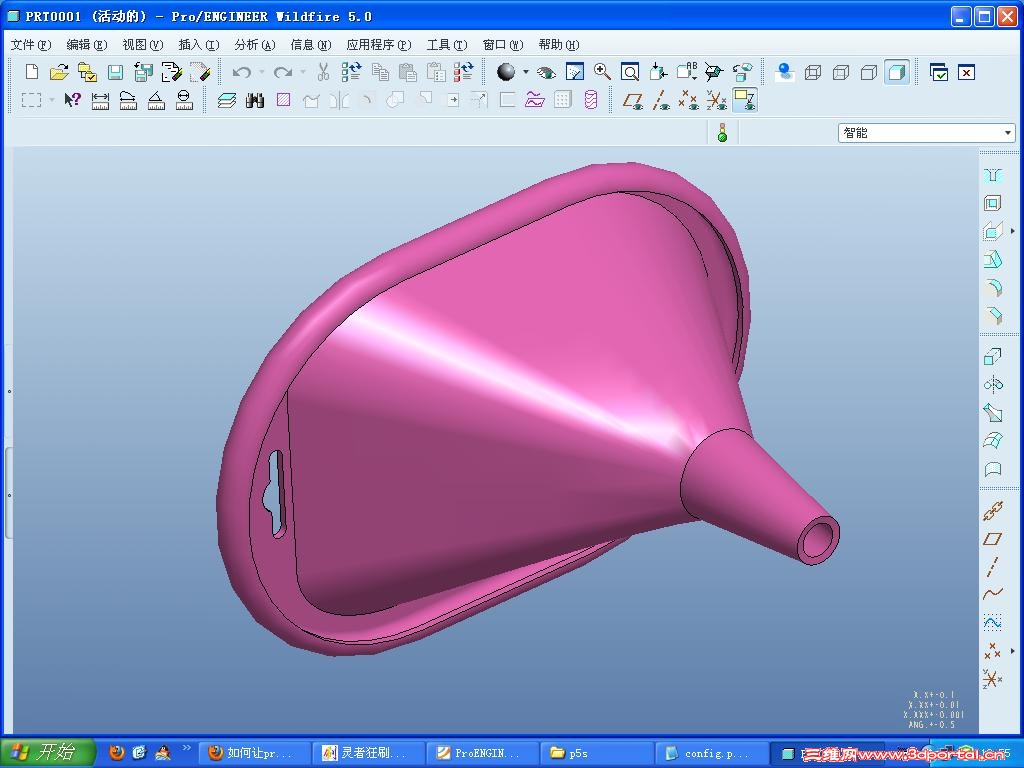The width and height of the screenshot is (1024, 768).
Task: Open the 工具(T) menu
Action: tap(447, 44)
